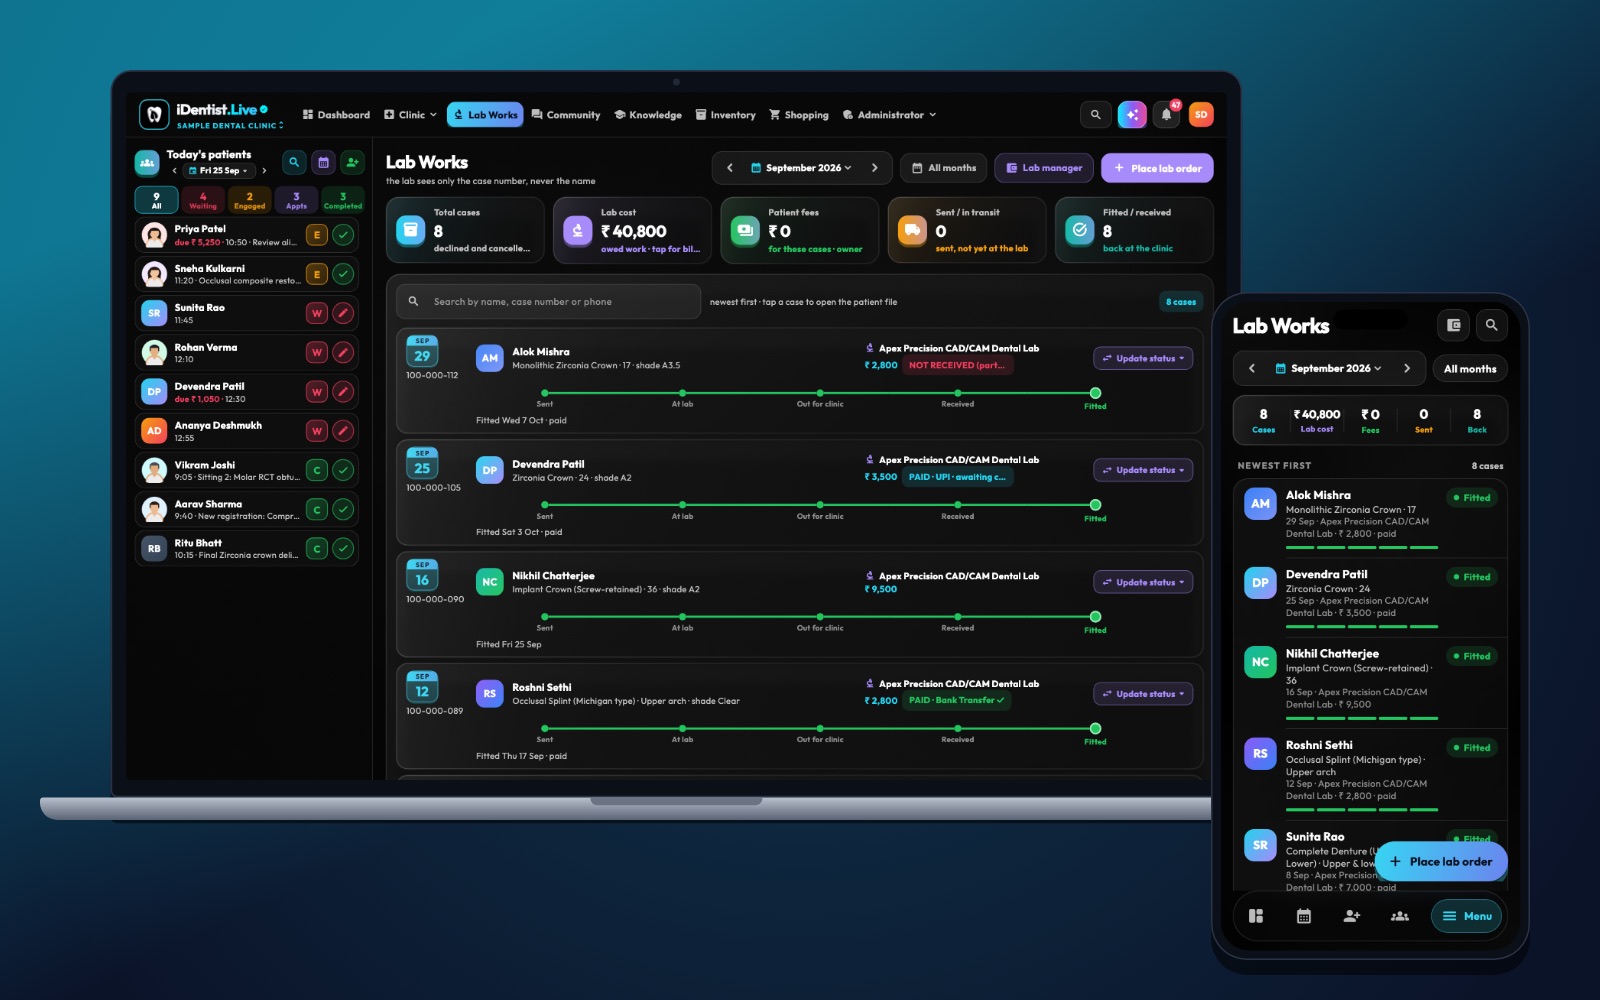Tap search icon on phone Lab Works header
The width and height of the screenshot is (1600, 1000).
[x=1491, y=325]
